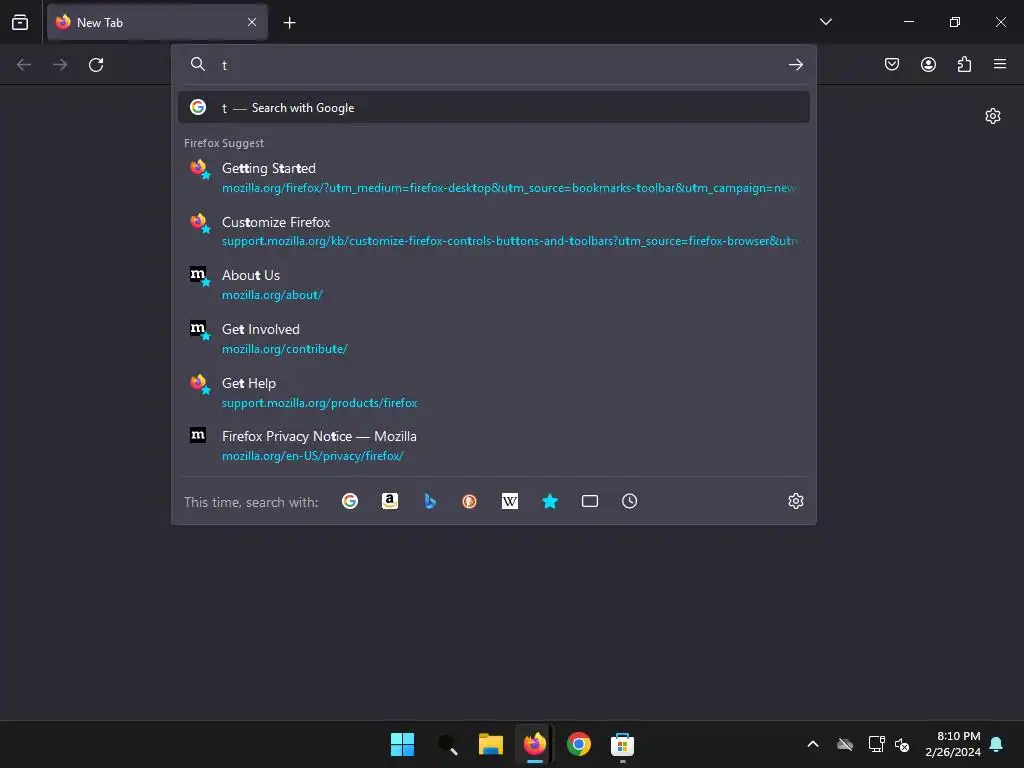This screenshot has width=1024, height=768.
Task: Click the muted volume tray icon
Action: [x=902, y=744]
